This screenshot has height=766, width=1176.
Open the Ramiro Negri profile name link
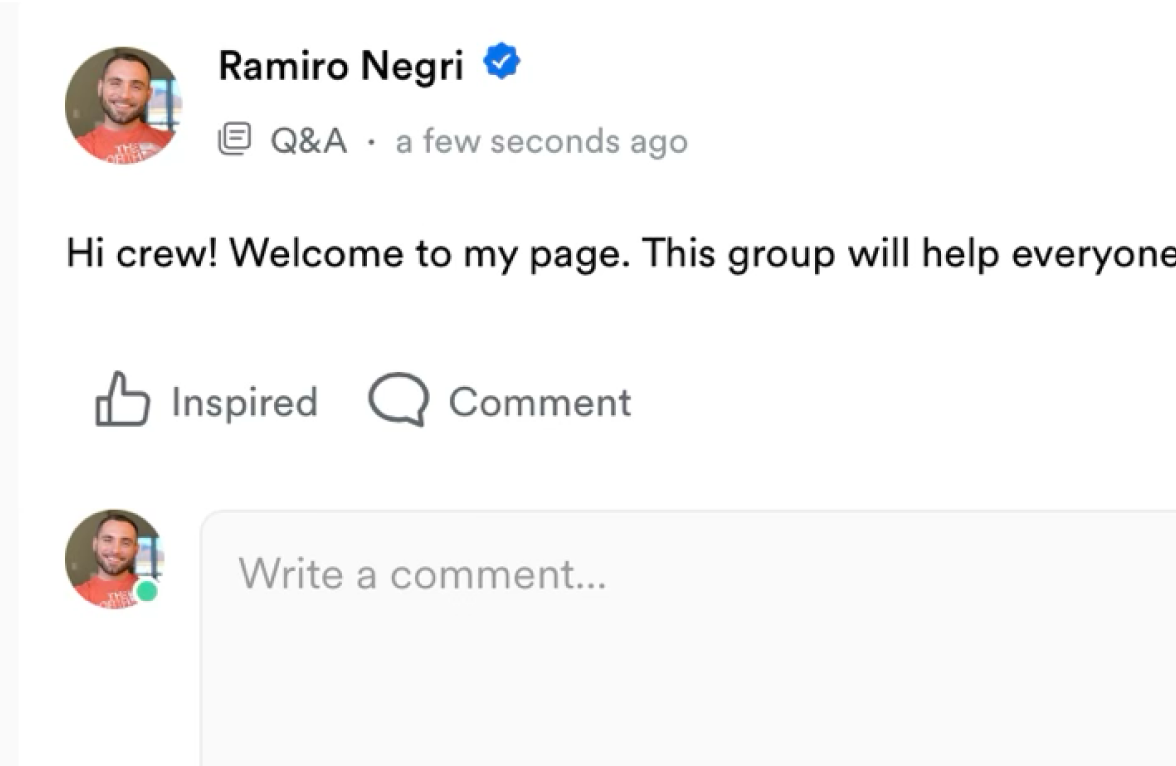click(x=341, y=66)
